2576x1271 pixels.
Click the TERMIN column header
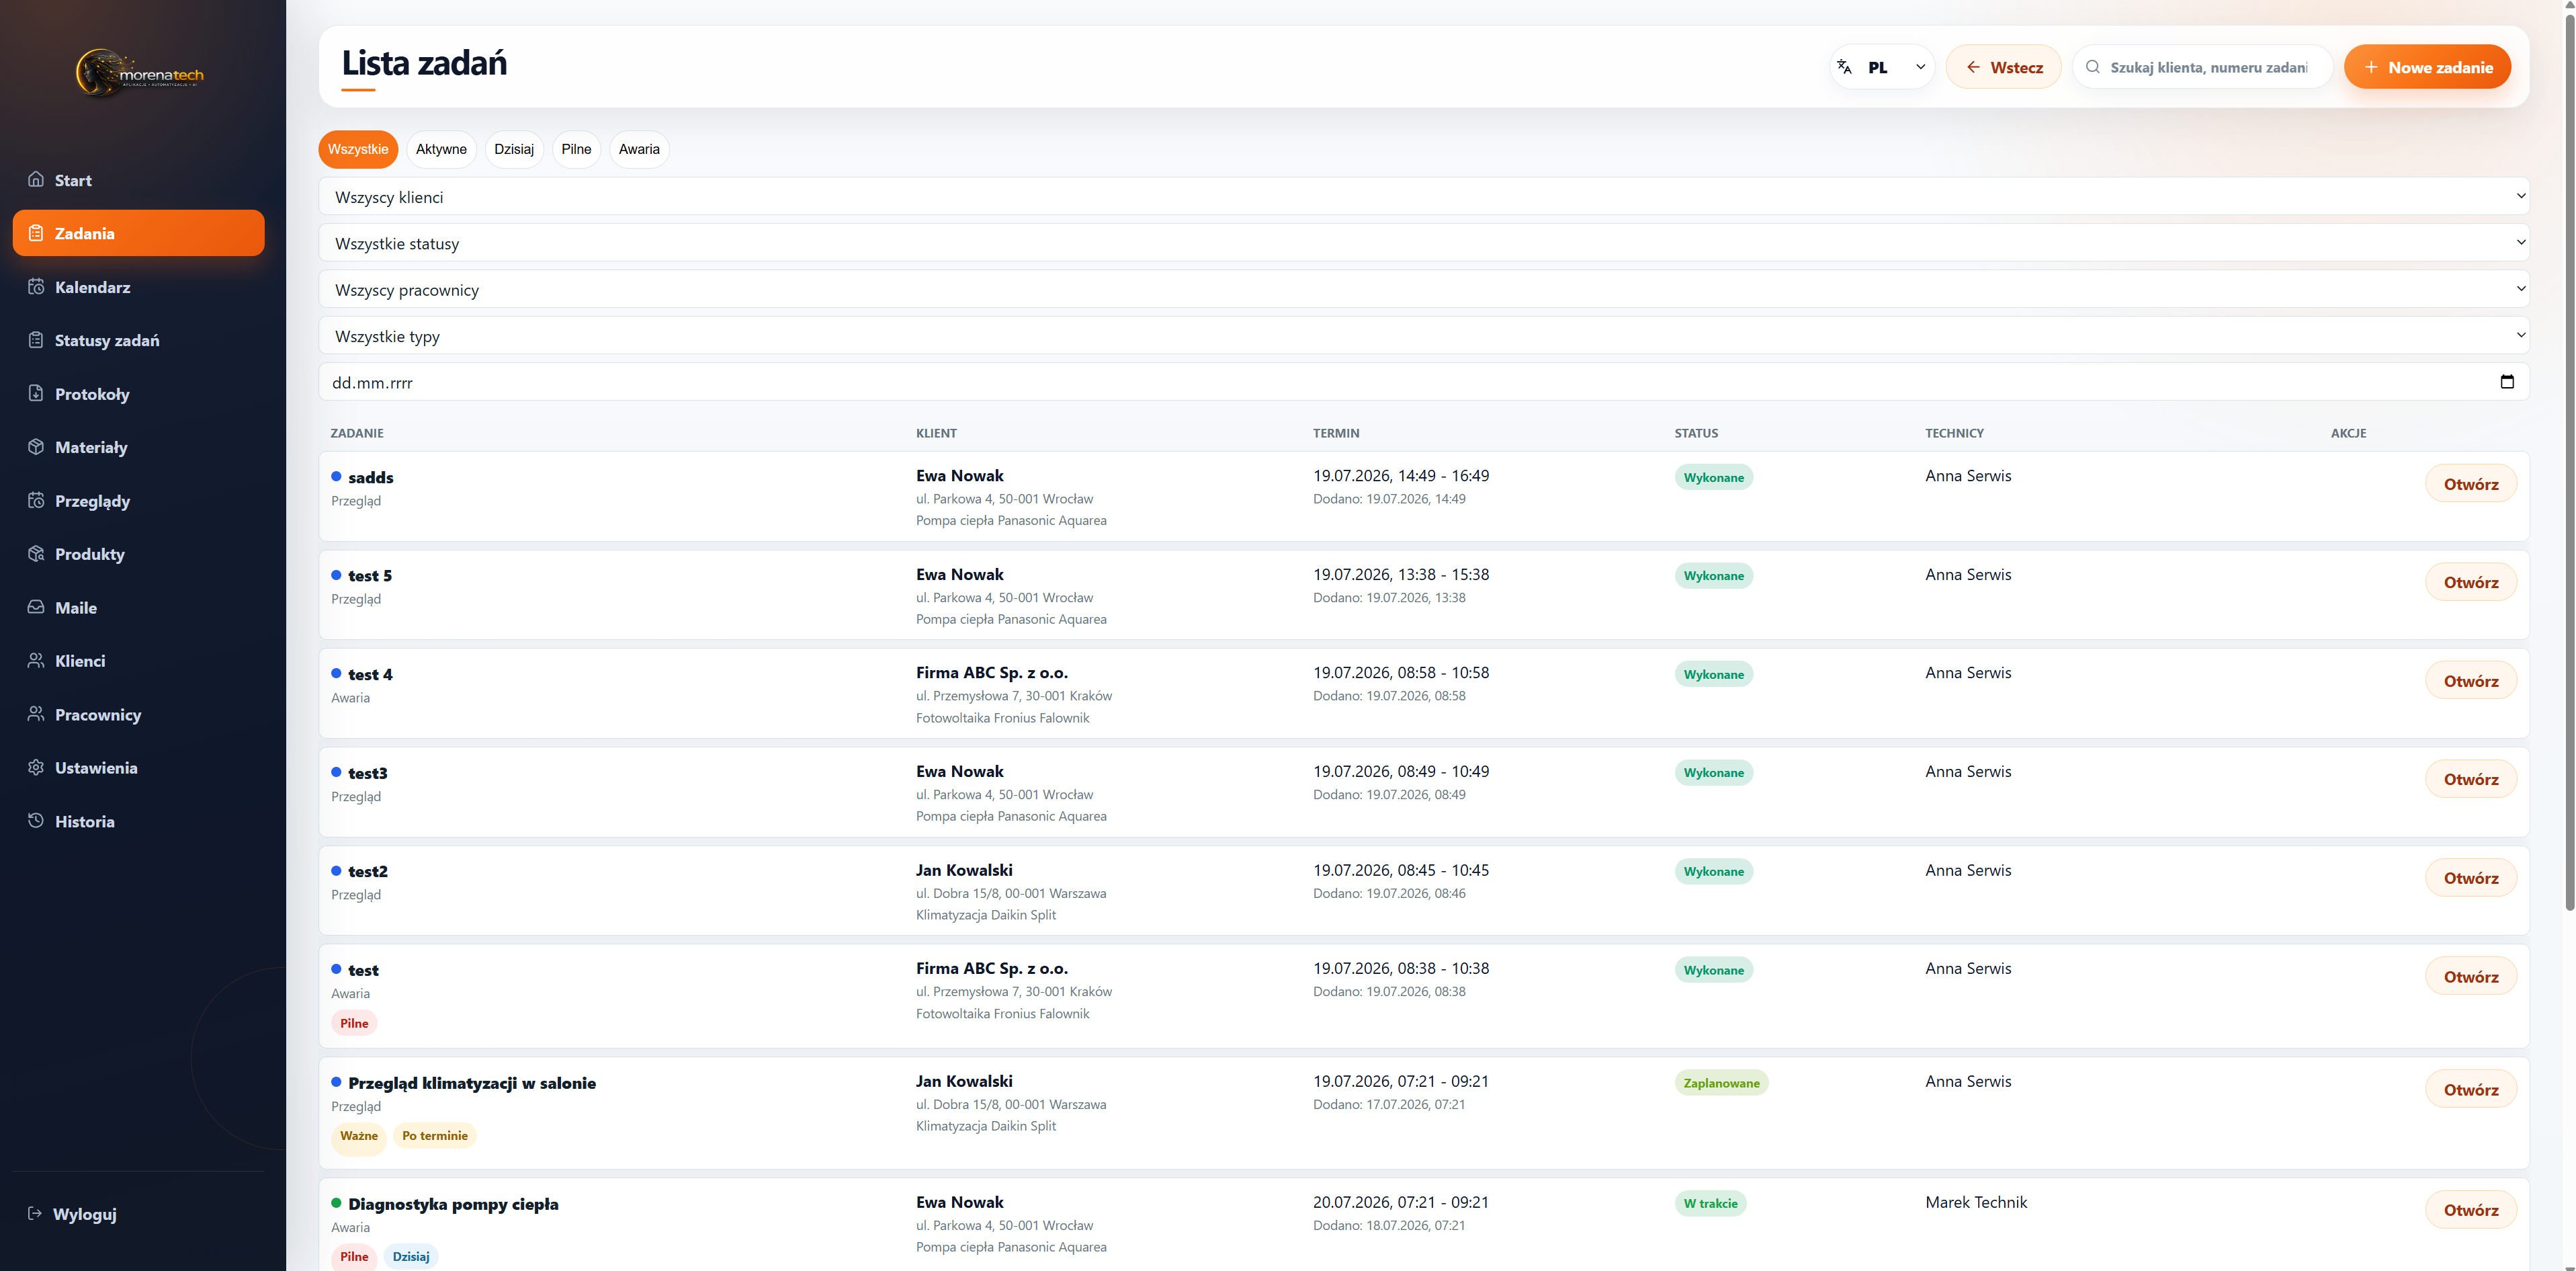tap(1336, 433)
